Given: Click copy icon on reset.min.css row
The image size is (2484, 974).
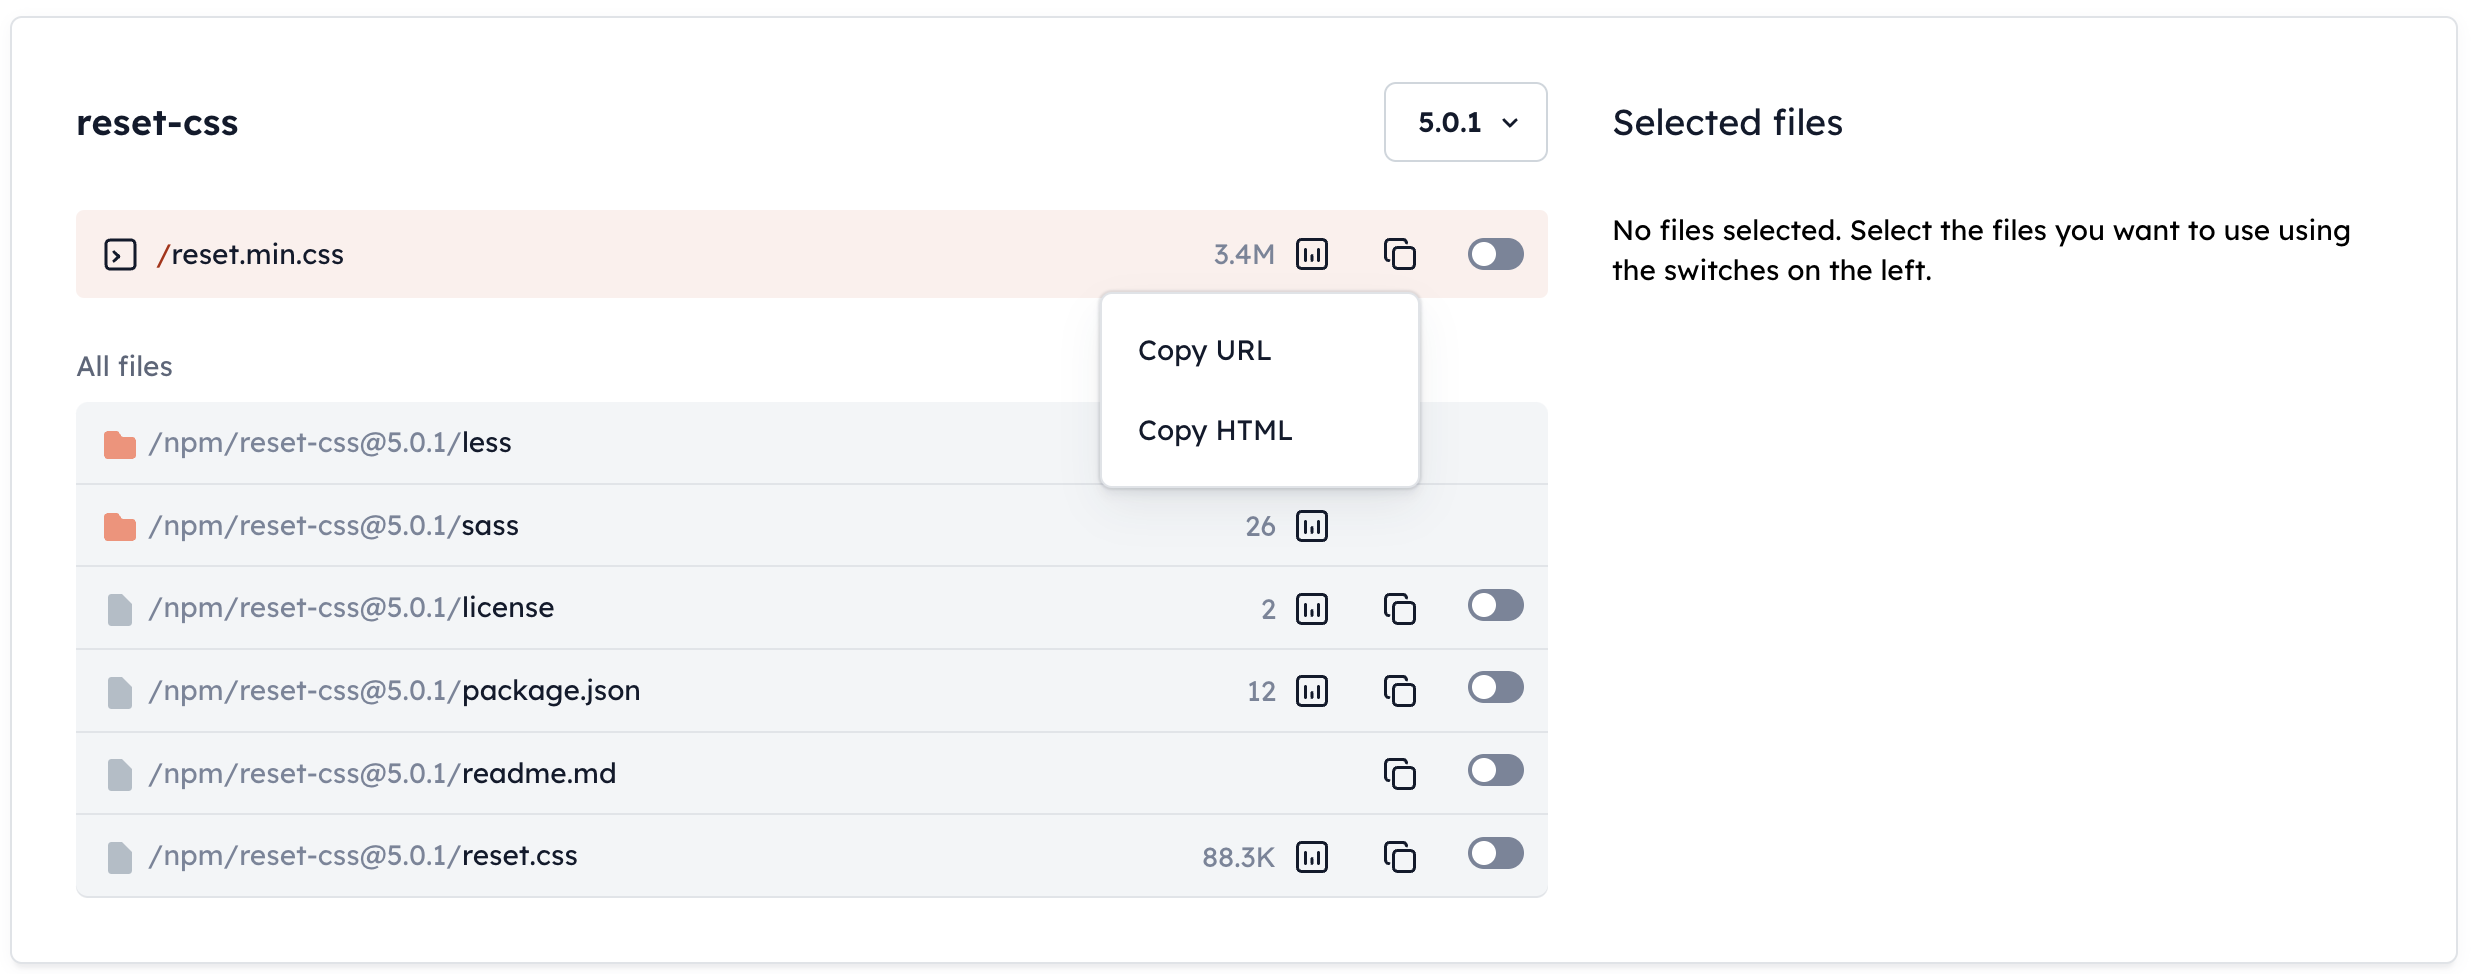Looking at the screenshot, I should tap(1399, 254).
